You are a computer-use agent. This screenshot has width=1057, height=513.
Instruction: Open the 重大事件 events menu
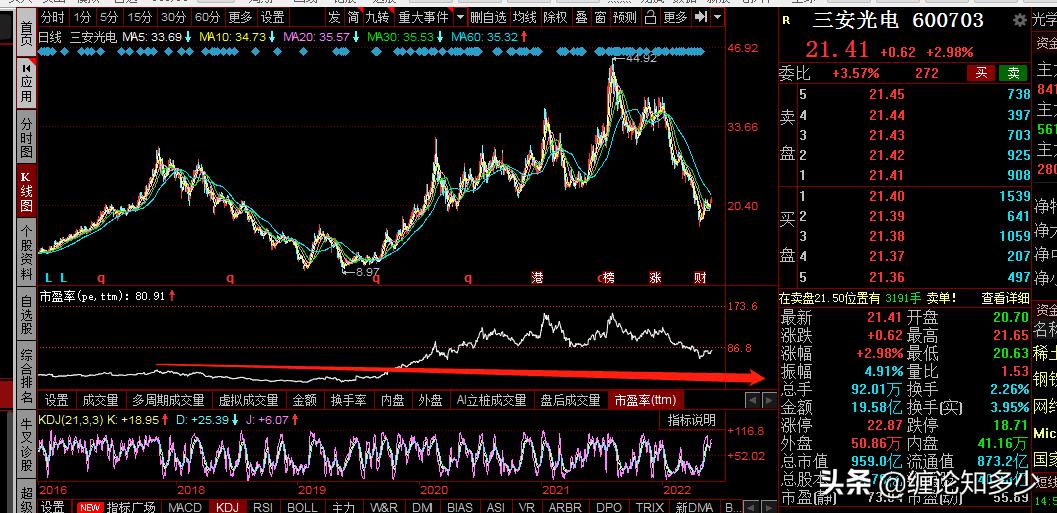coord(423,17)
